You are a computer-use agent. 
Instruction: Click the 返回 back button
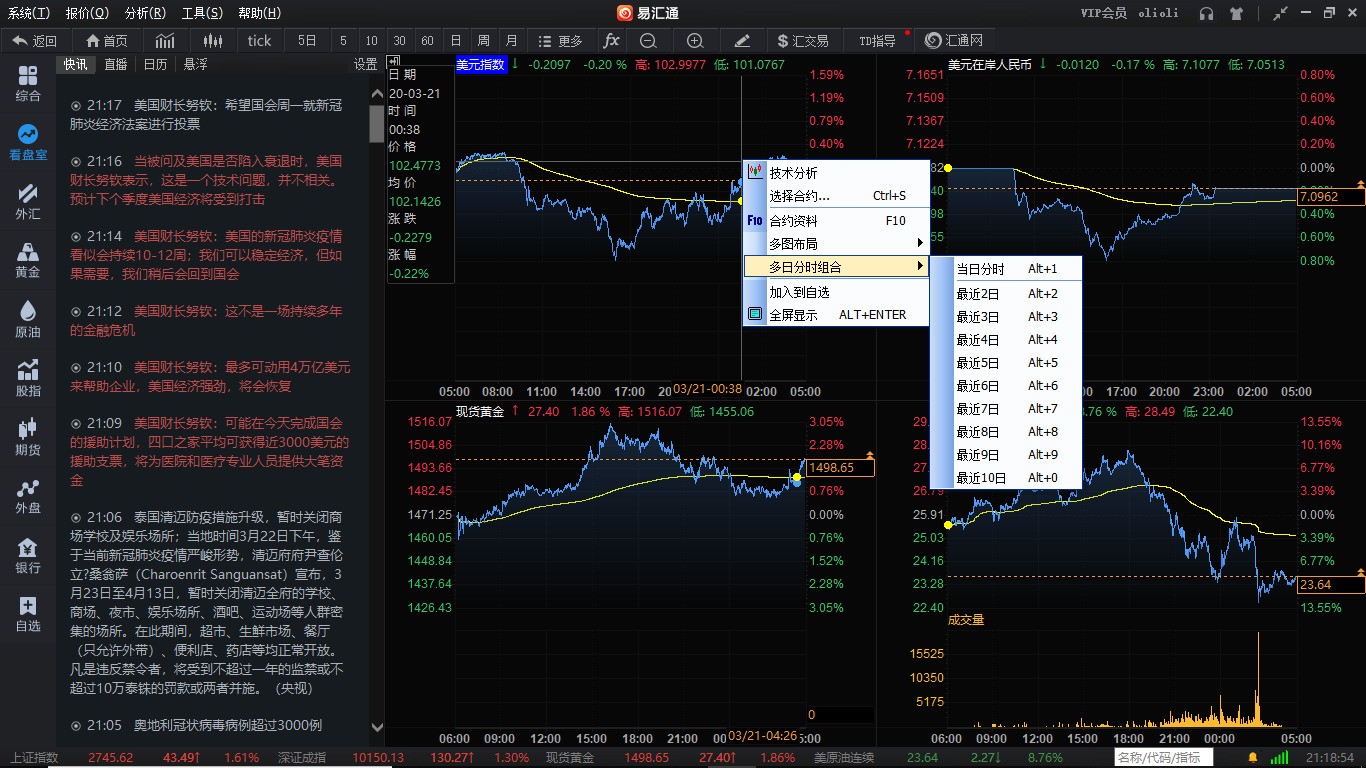coord(35,41)
